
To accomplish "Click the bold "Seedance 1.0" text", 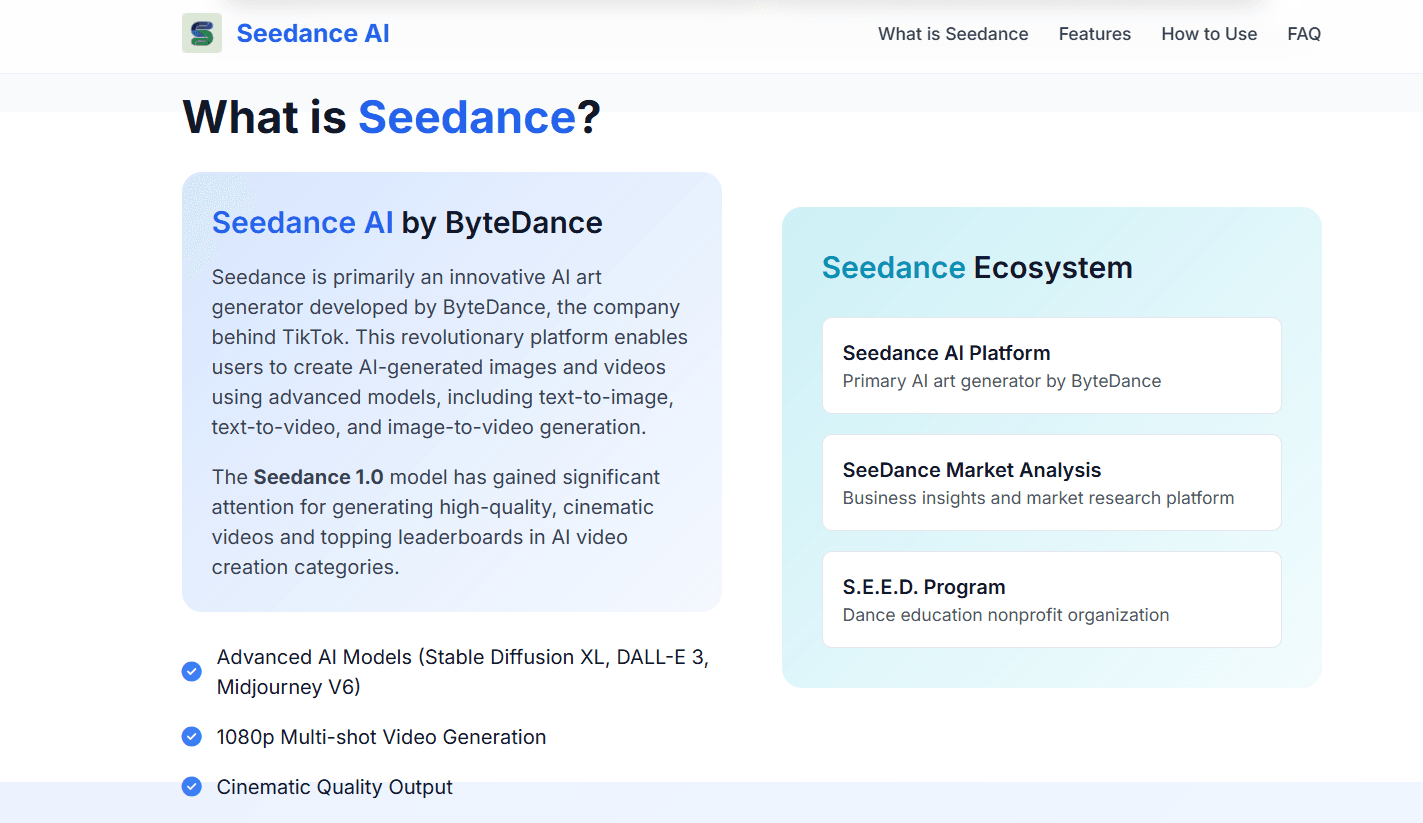I will pyautogui.click(x=318, y=477).
